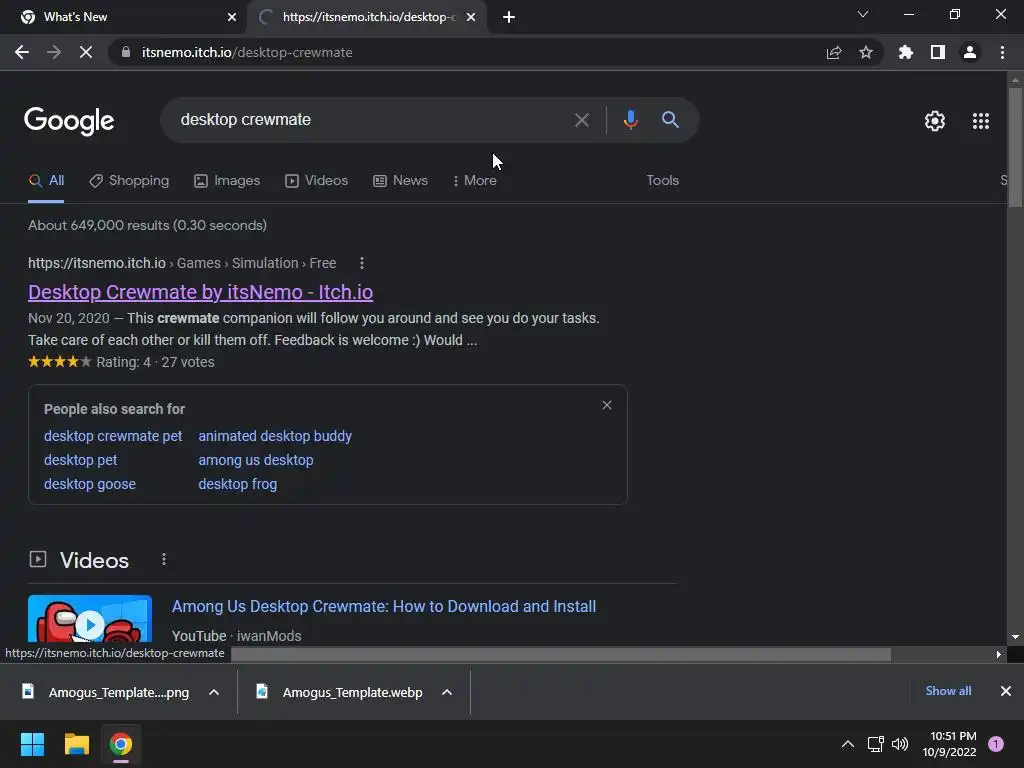Switch to Videos results

click(x=317, y=181)
